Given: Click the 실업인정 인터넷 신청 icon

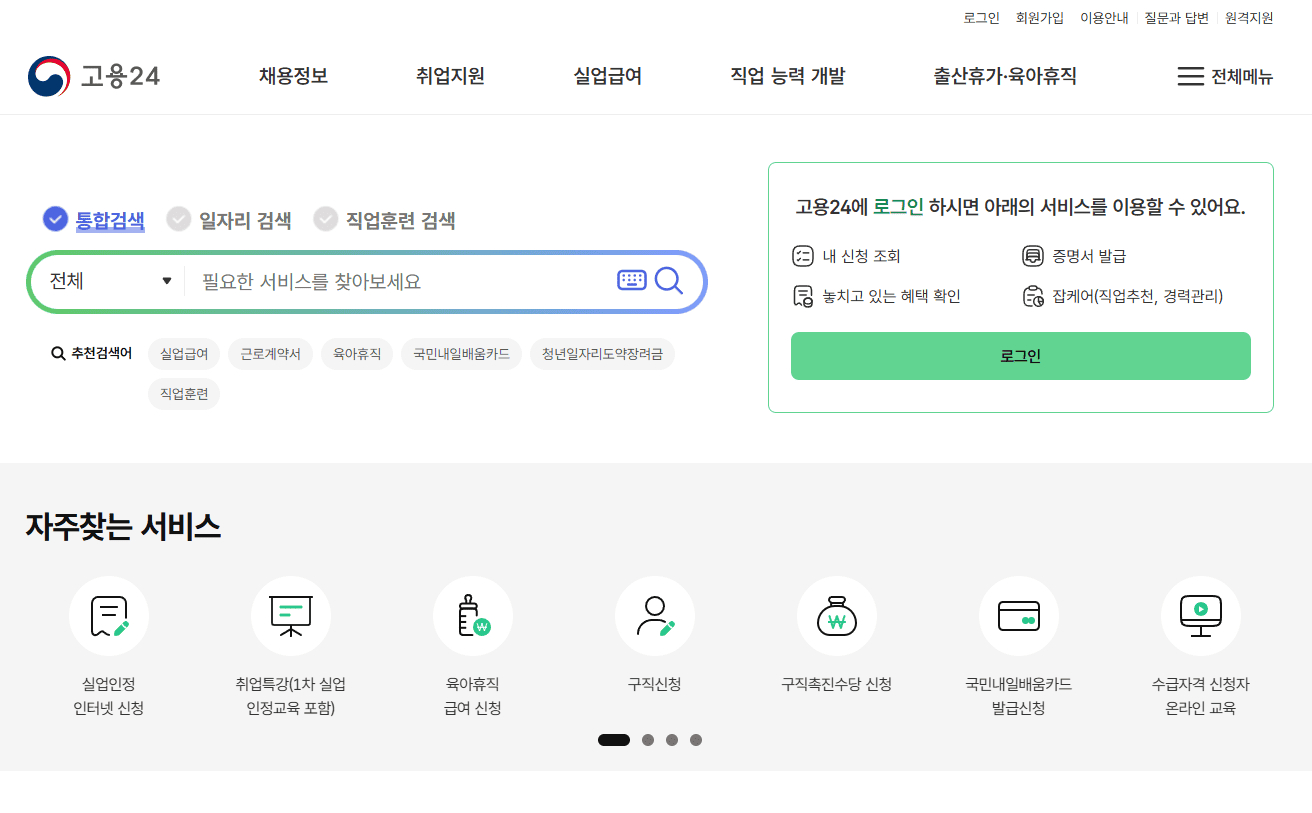Looking at the screenshot, I should (108, 616).
